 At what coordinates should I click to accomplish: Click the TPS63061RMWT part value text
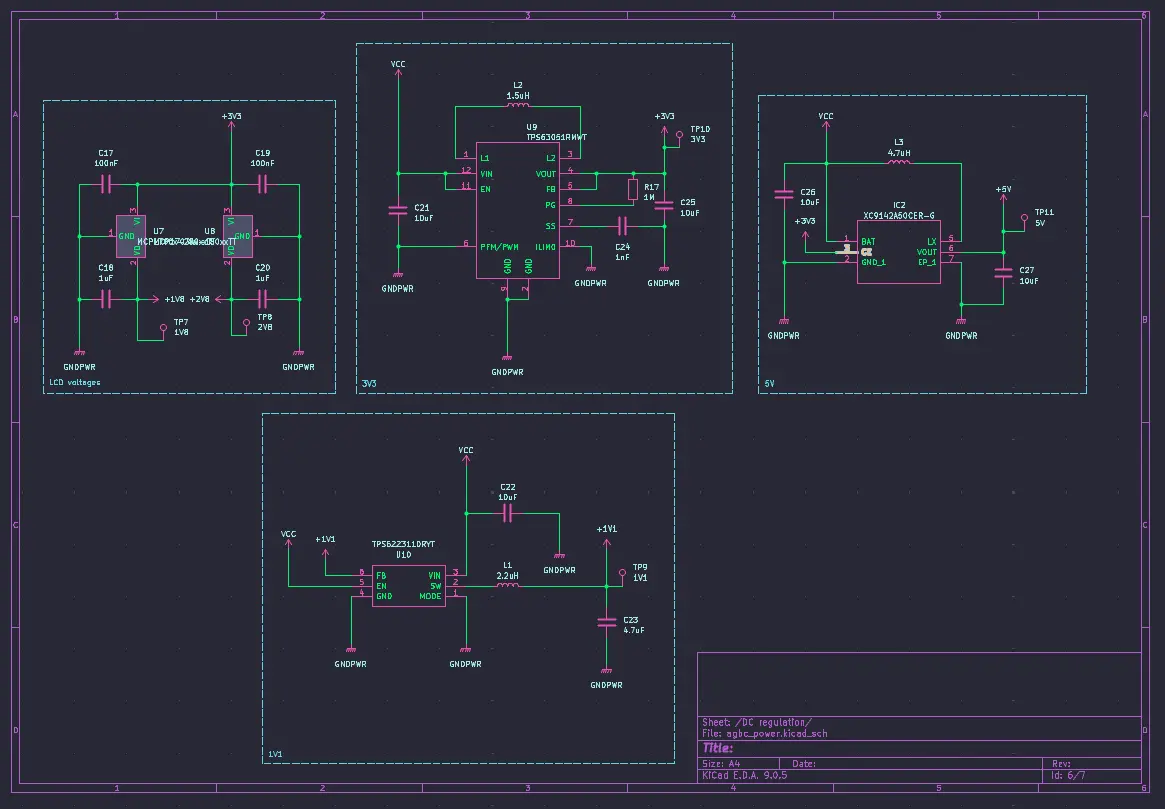[x=556, y=137]
